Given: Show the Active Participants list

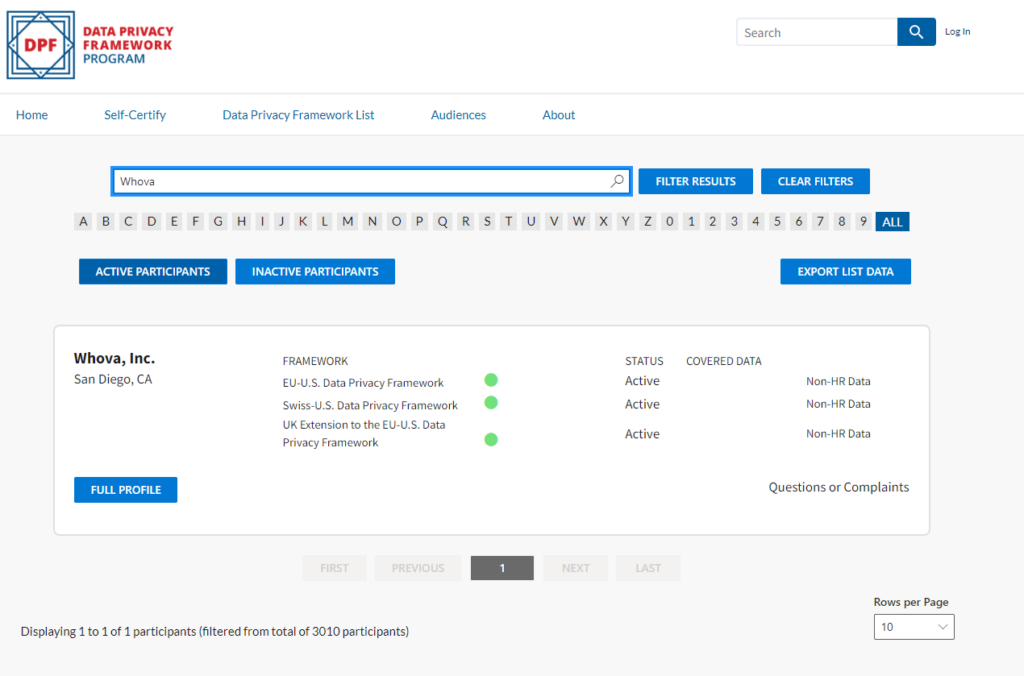Looking at the screenshot, I should click(153, 271).
